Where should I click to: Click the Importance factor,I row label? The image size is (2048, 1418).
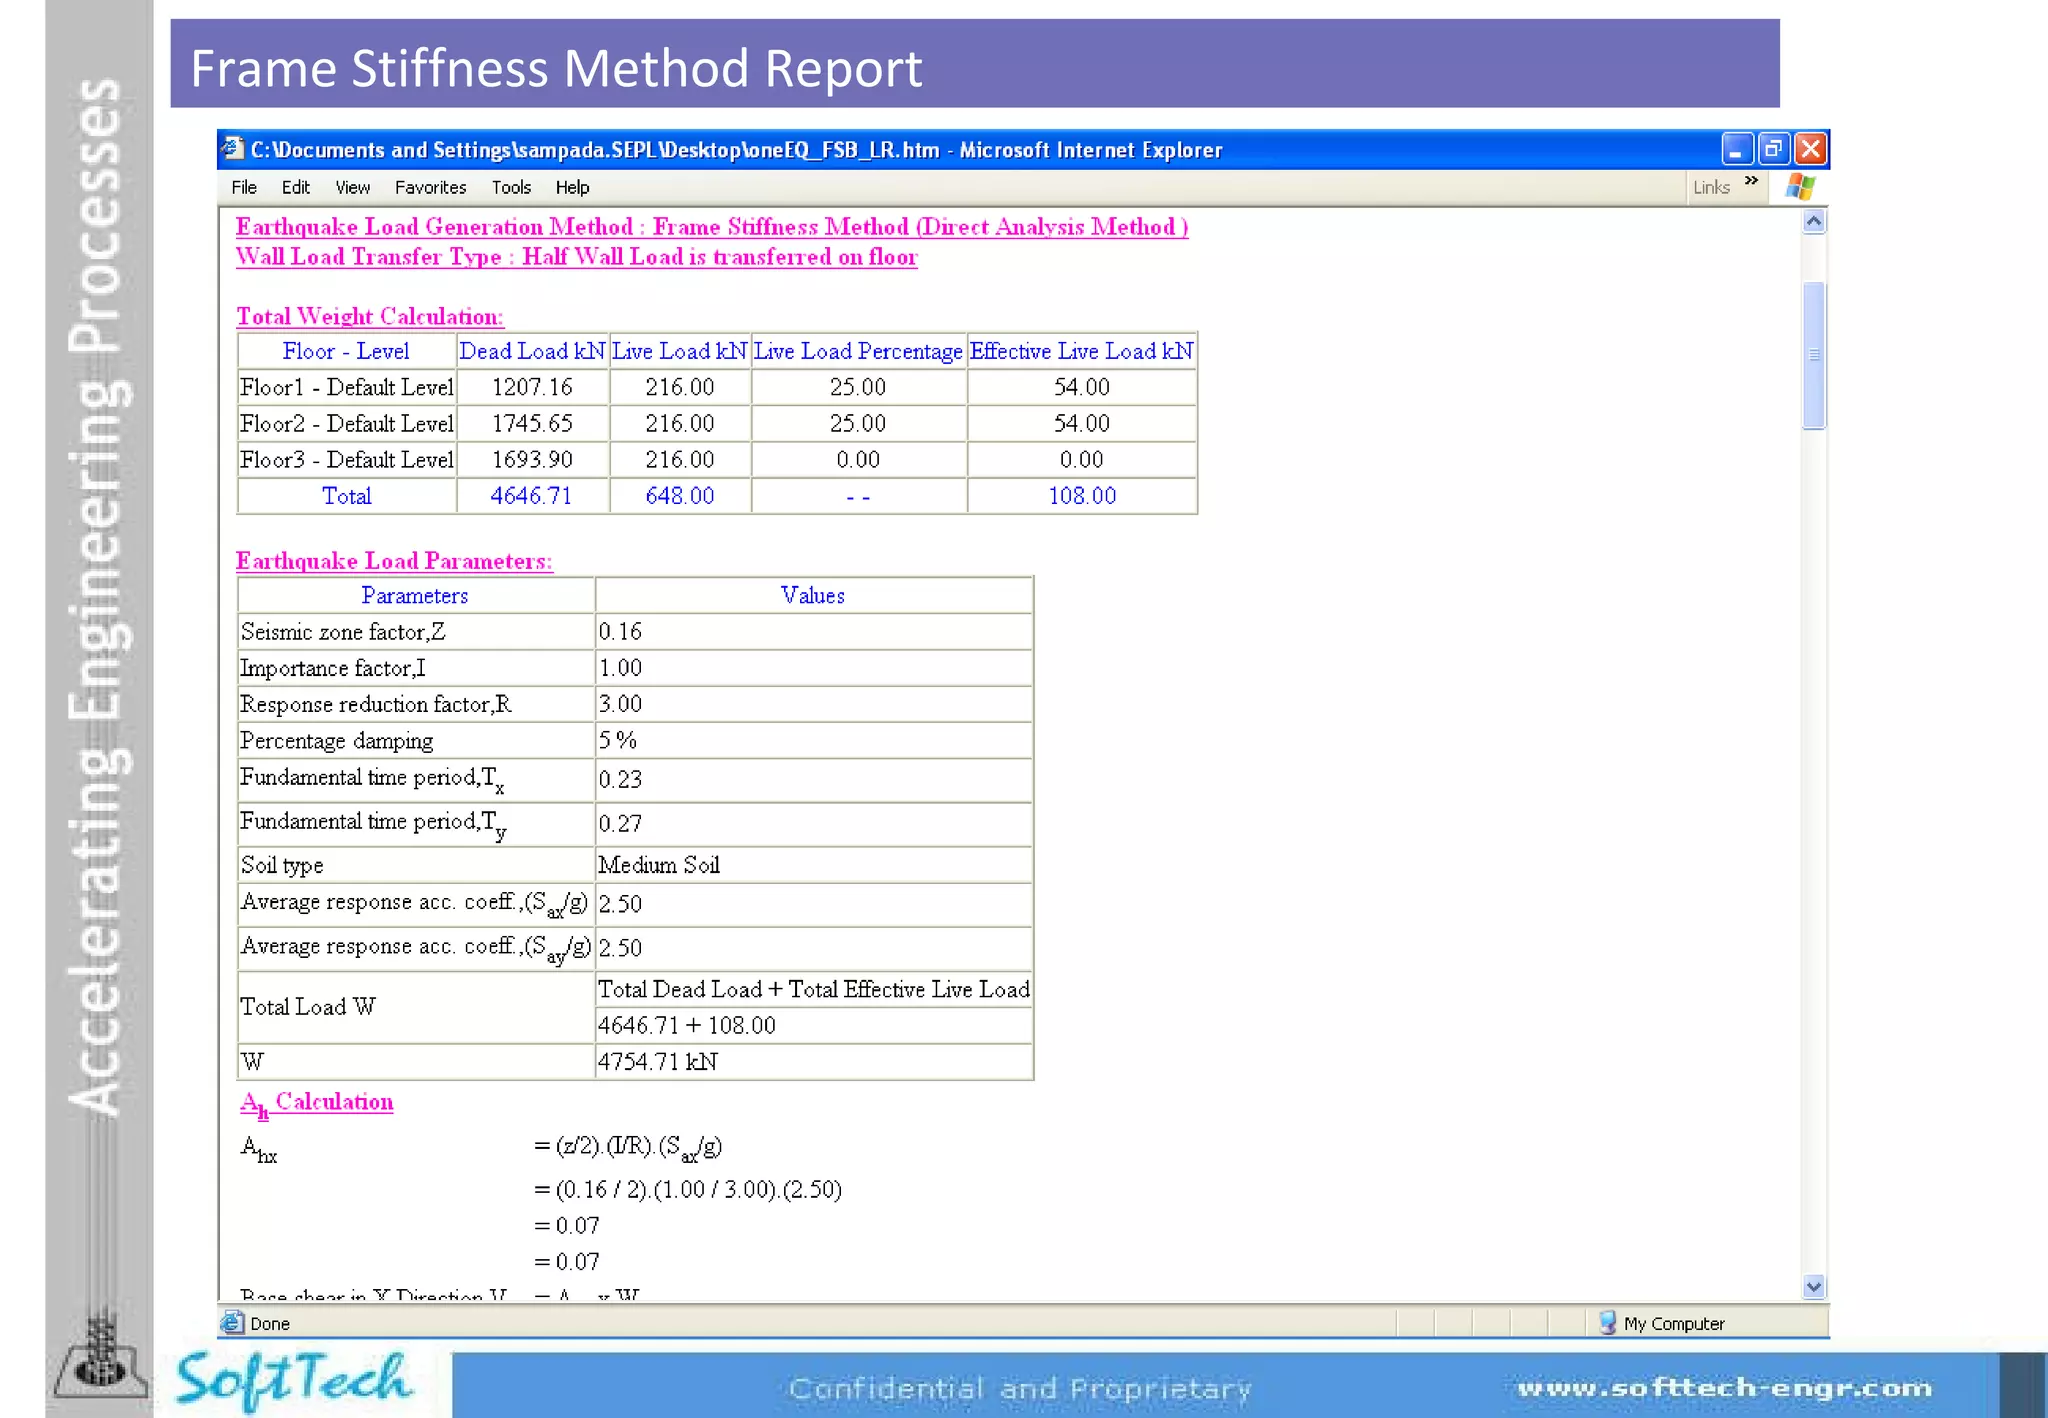333,668
